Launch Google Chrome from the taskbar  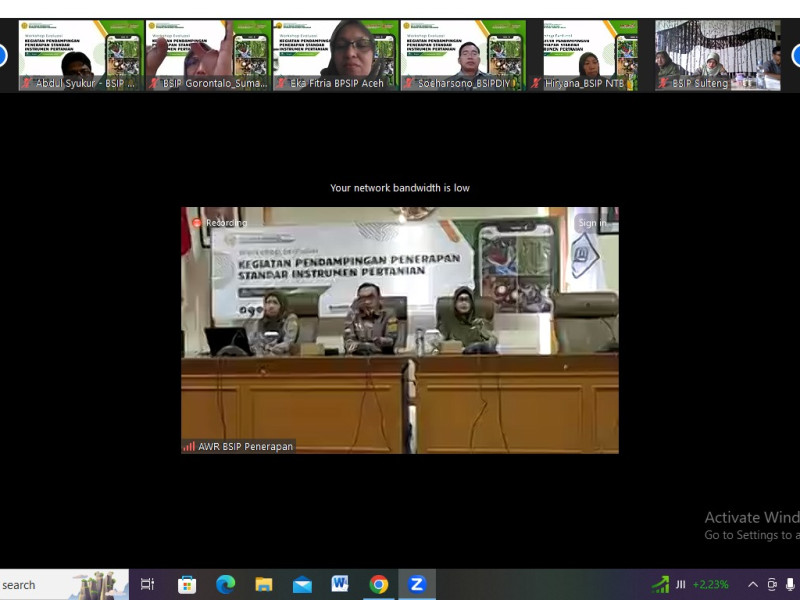378,584
